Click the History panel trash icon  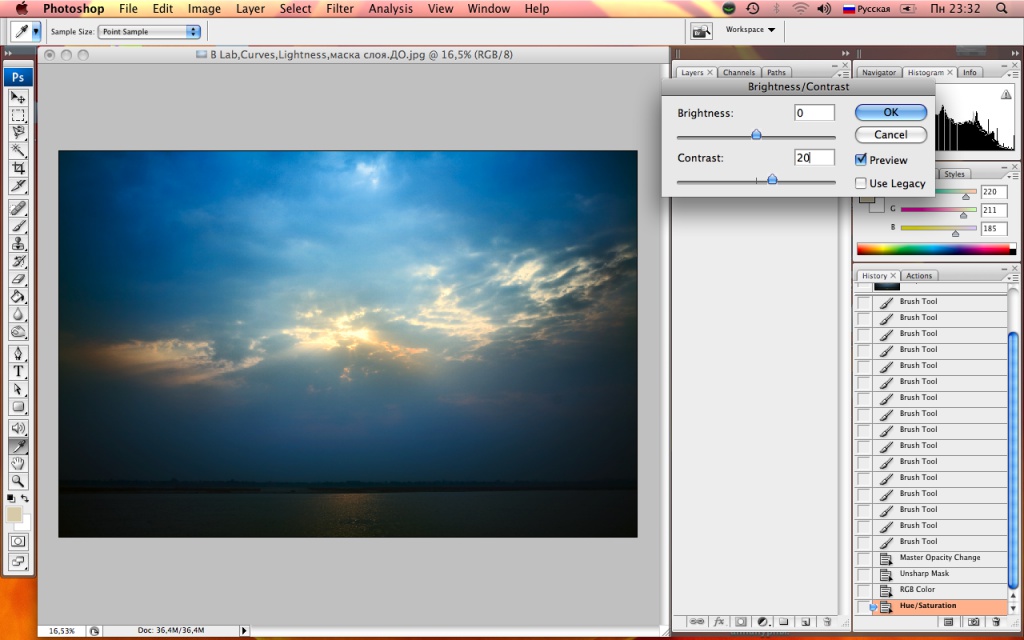click(996, 622)
